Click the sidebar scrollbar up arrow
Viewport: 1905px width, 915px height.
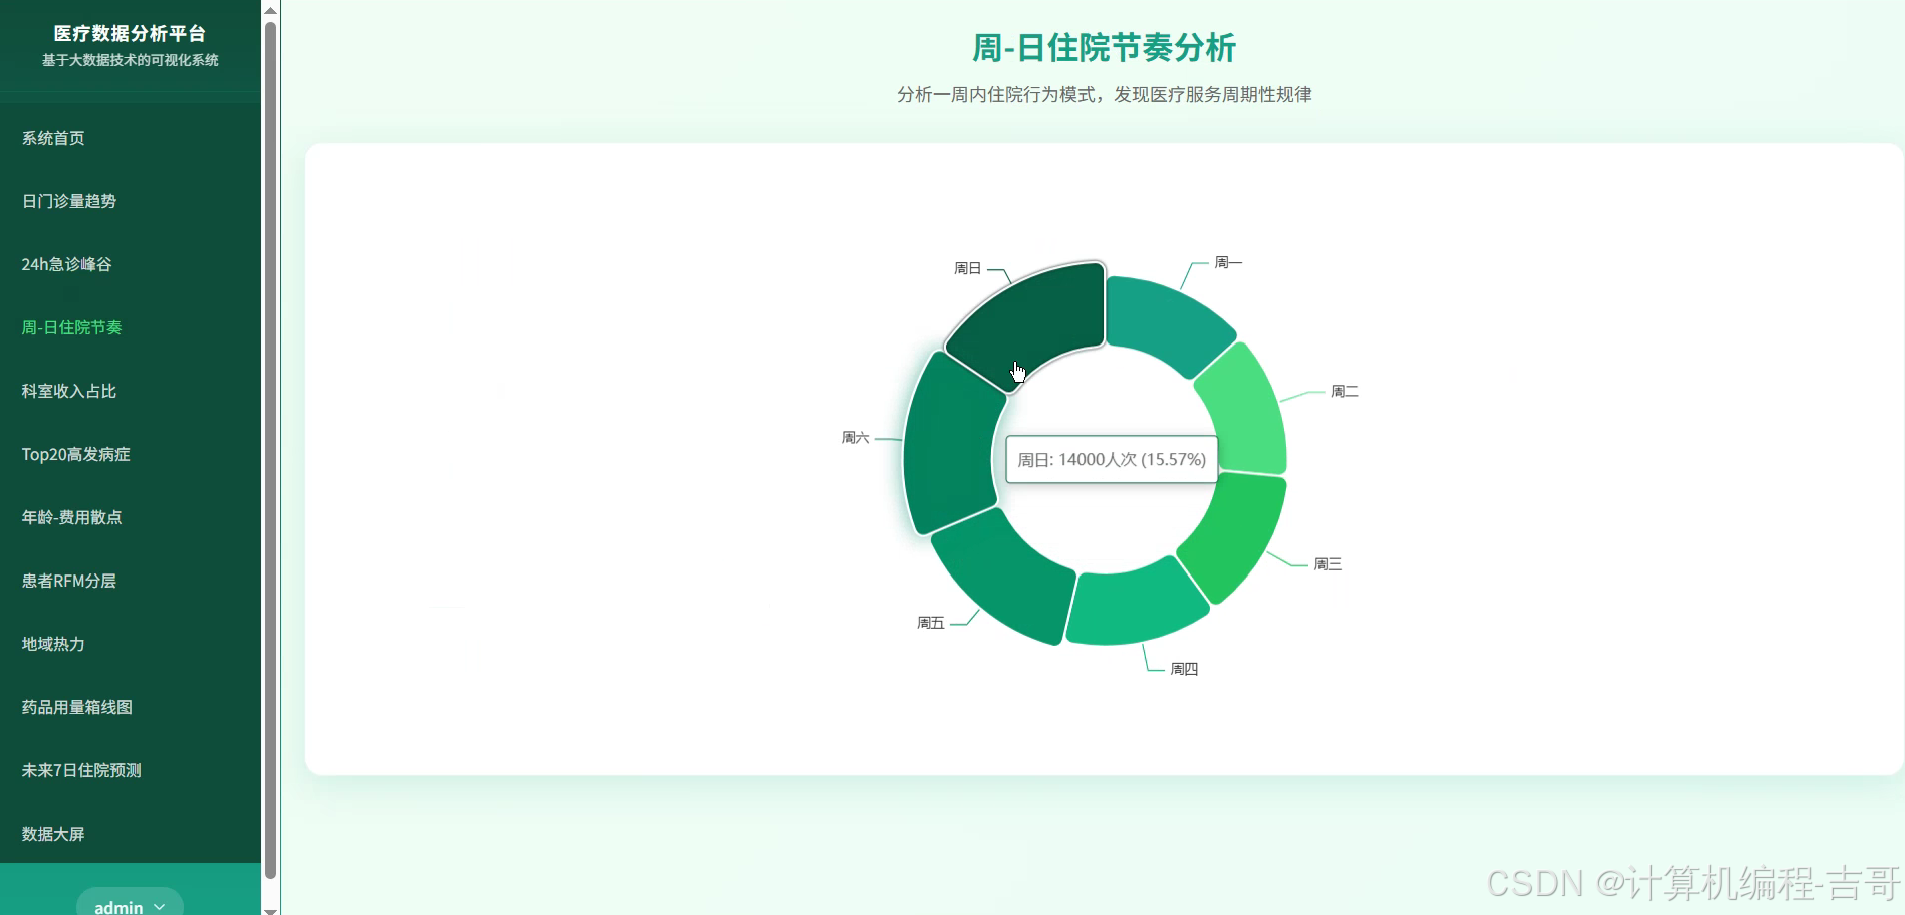270,9
